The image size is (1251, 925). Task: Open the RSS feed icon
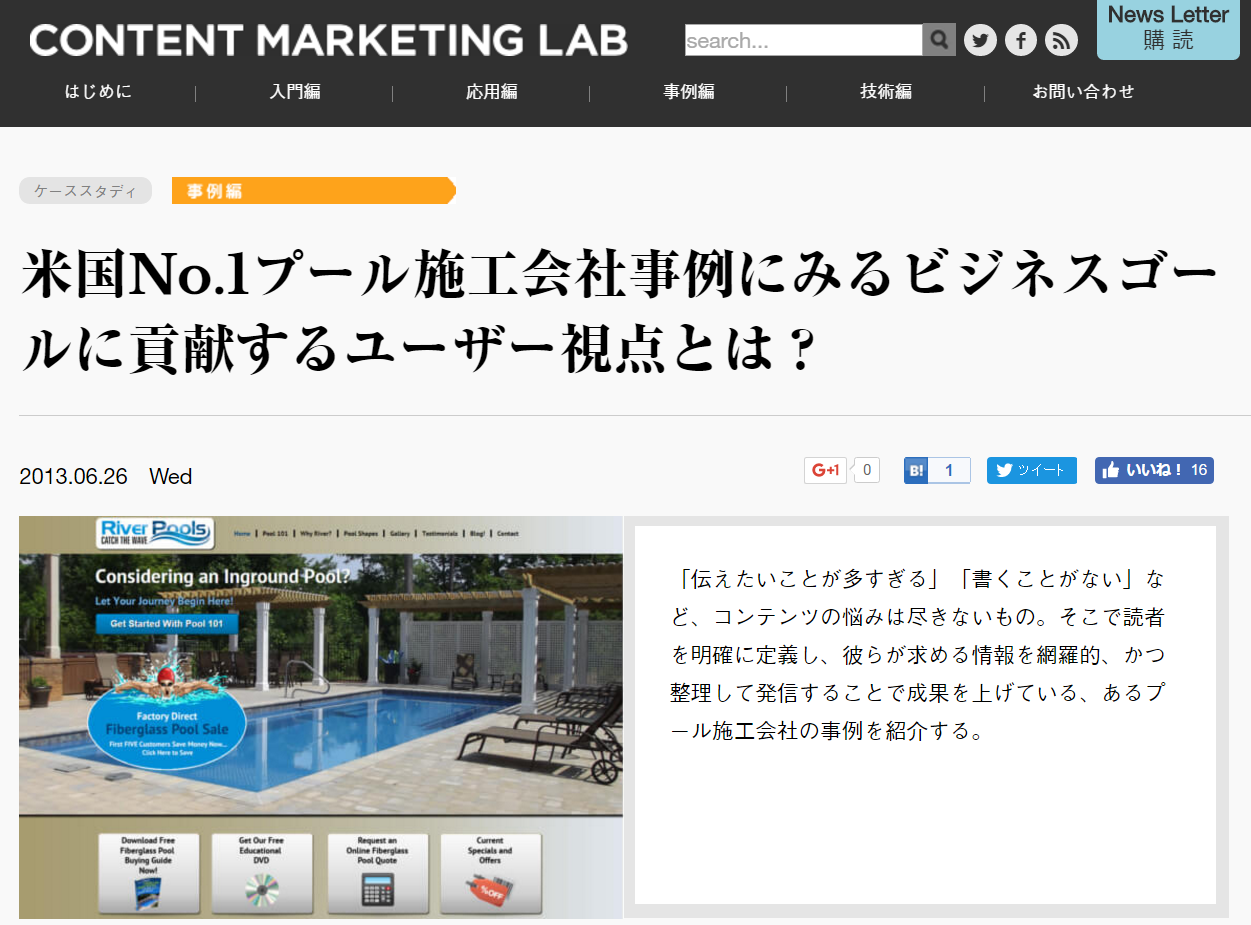pyautogui.click(x=1061, y=41)
